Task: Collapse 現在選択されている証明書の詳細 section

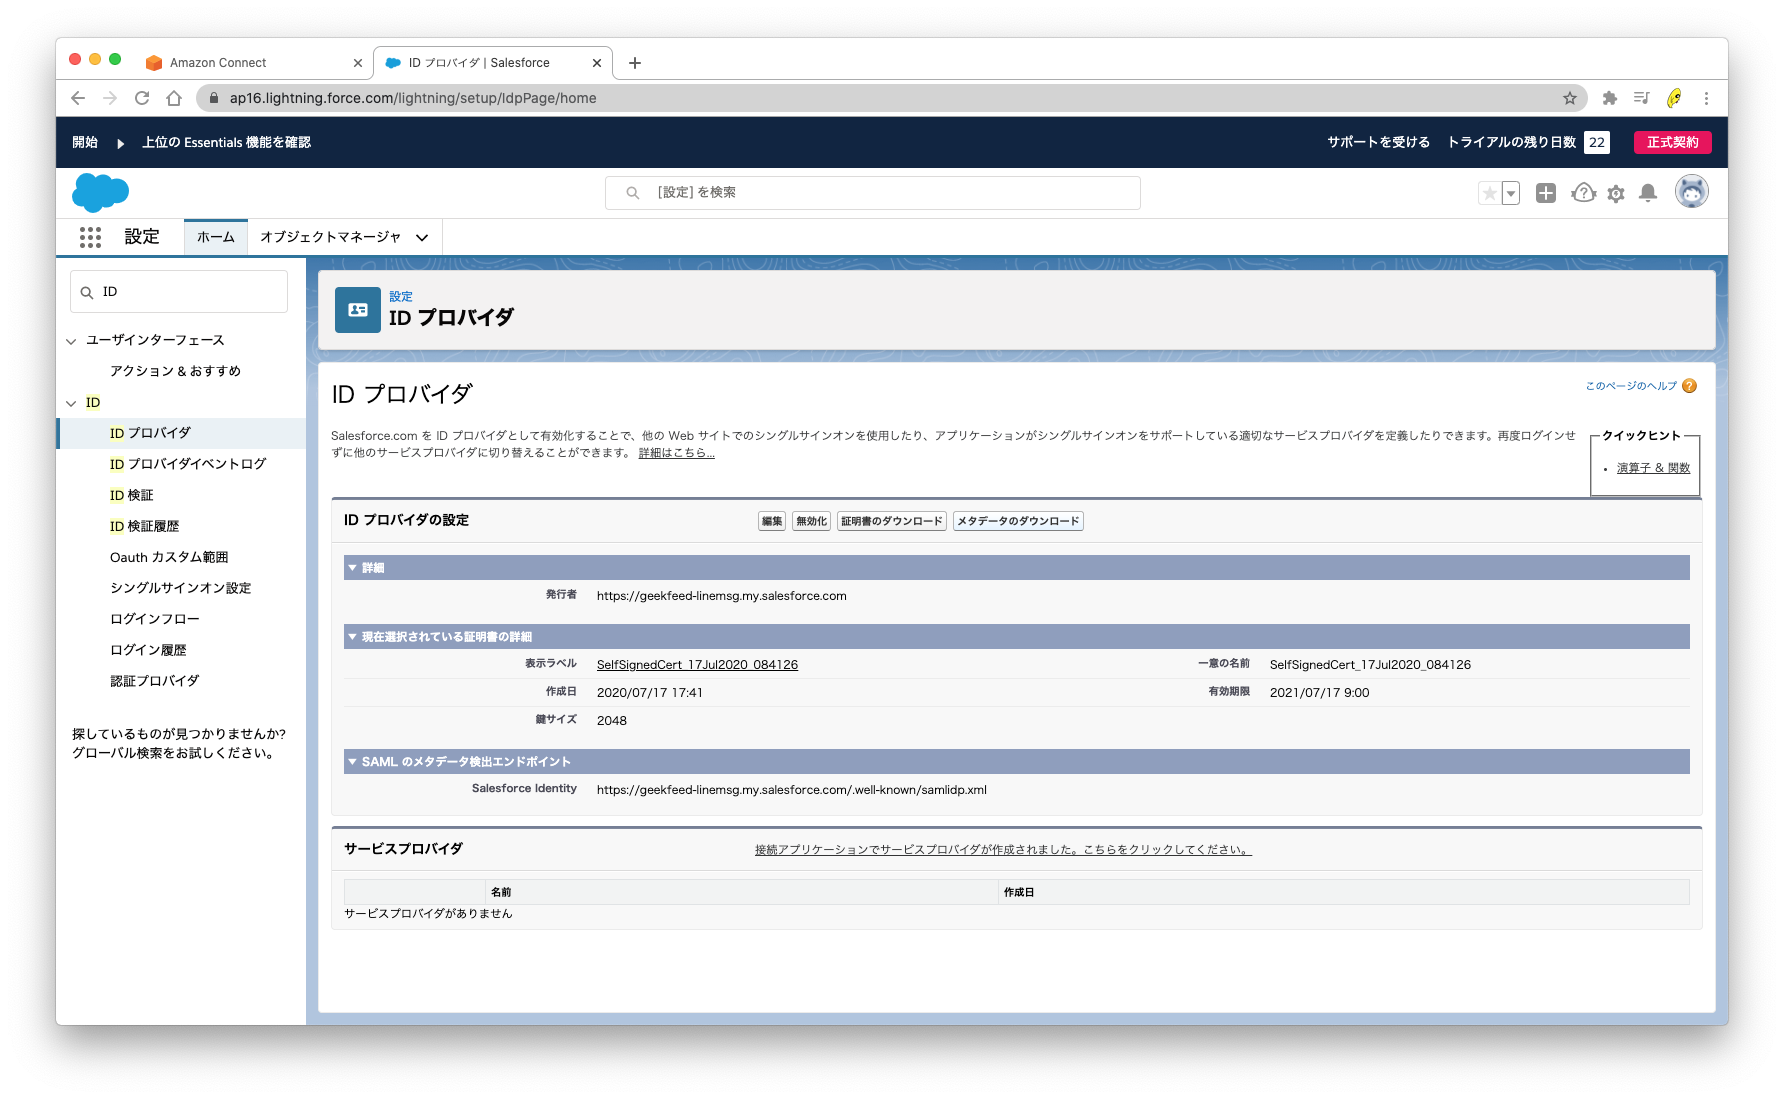Action: coord(352,637)
